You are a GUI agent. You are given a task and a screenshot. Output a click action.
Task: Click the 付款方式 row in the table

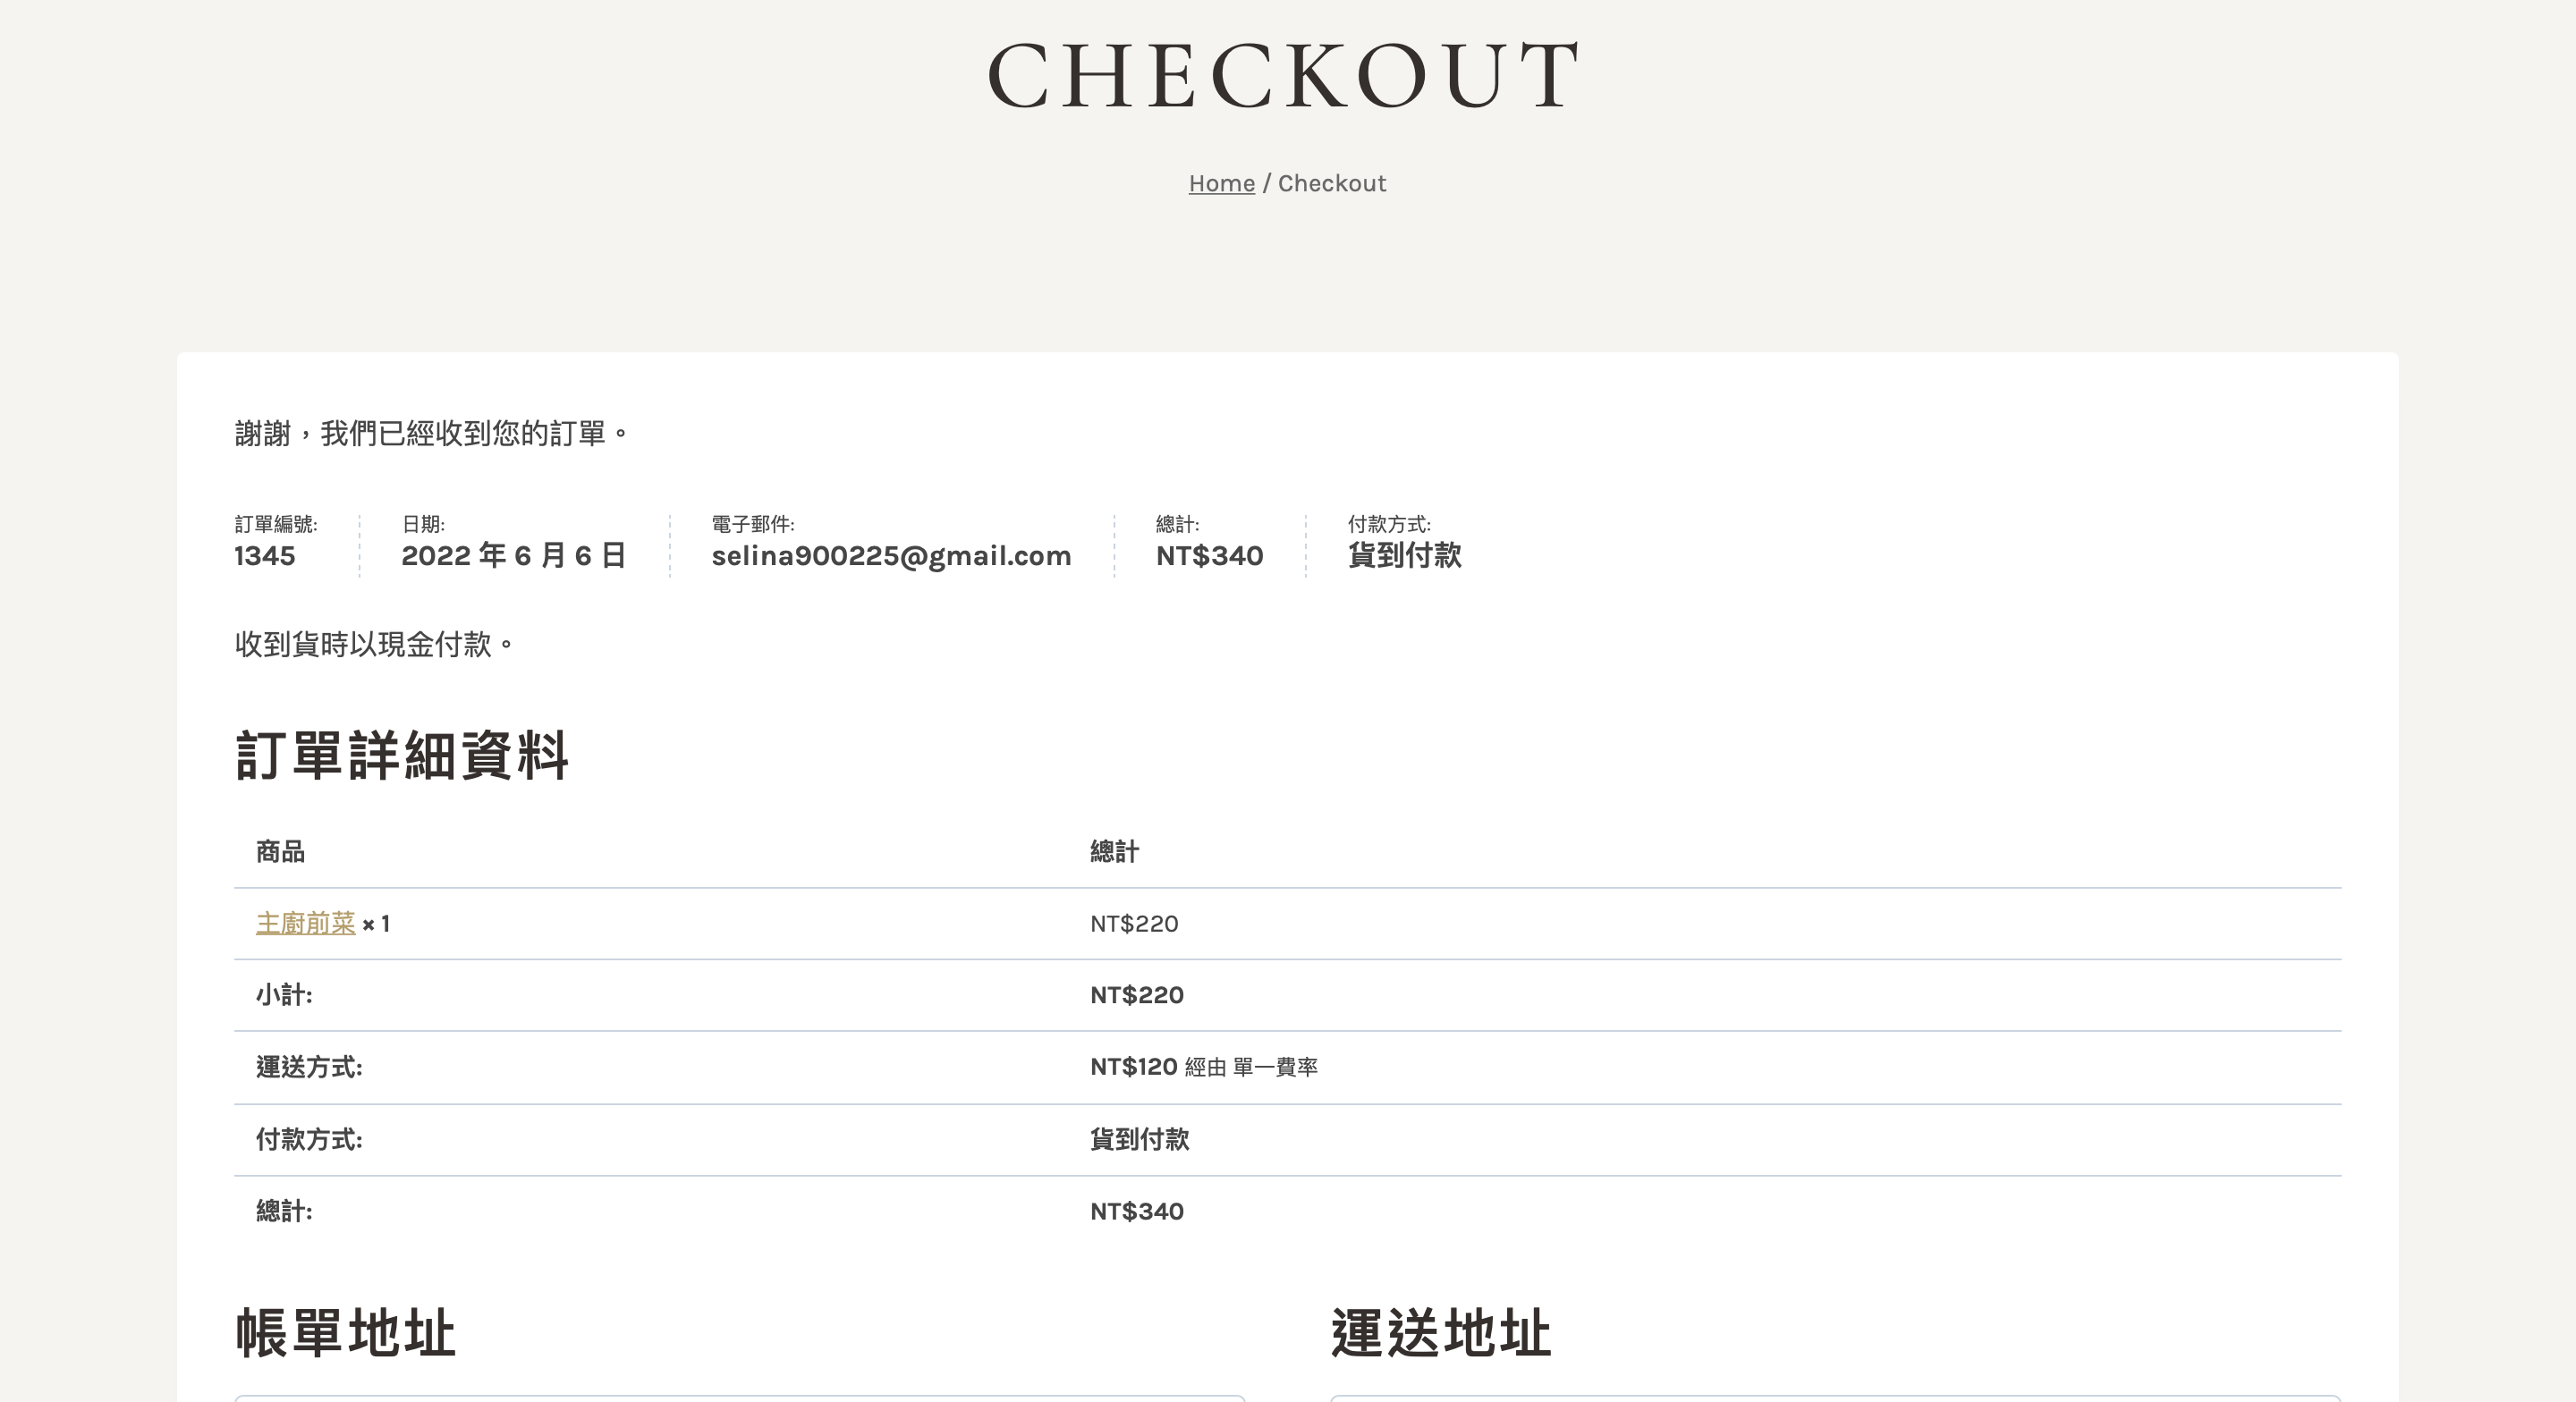click(x=309, y=1139)
